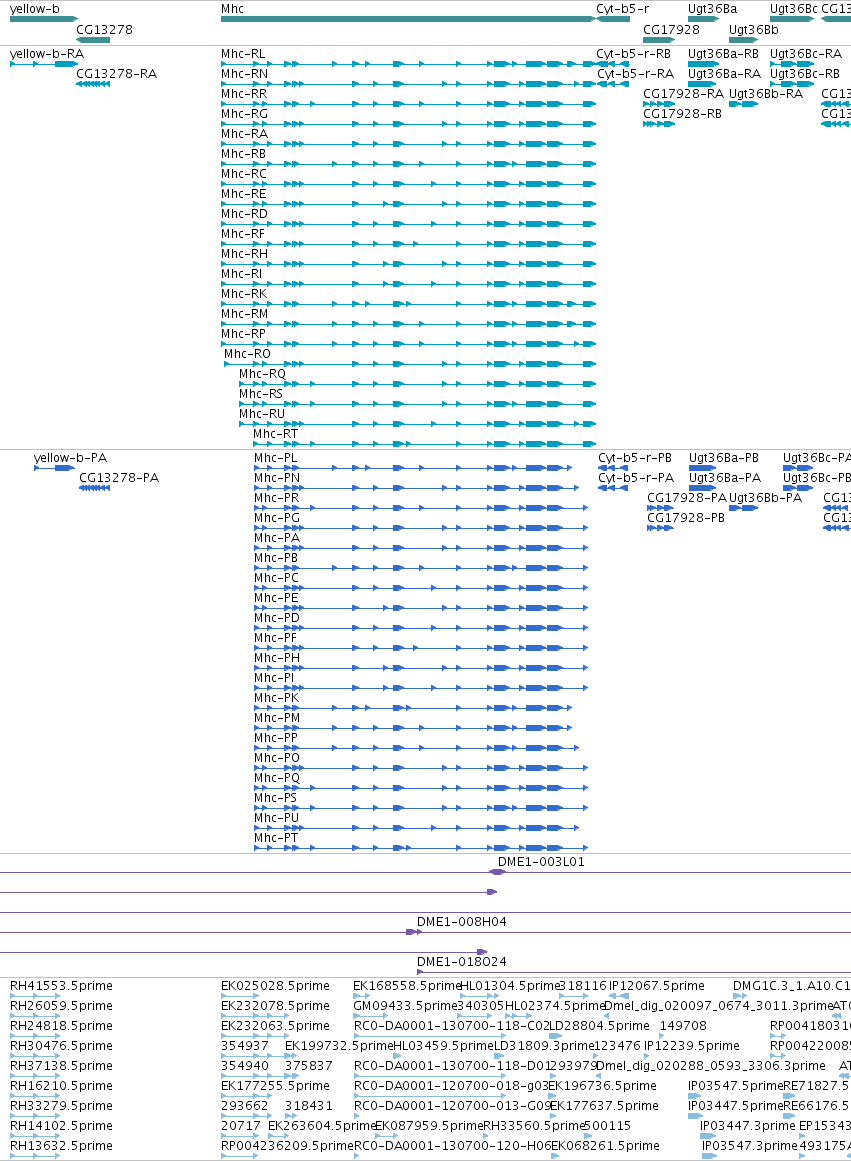
Task: Select protein Mhc-PK
Action: tap(276, 698)
